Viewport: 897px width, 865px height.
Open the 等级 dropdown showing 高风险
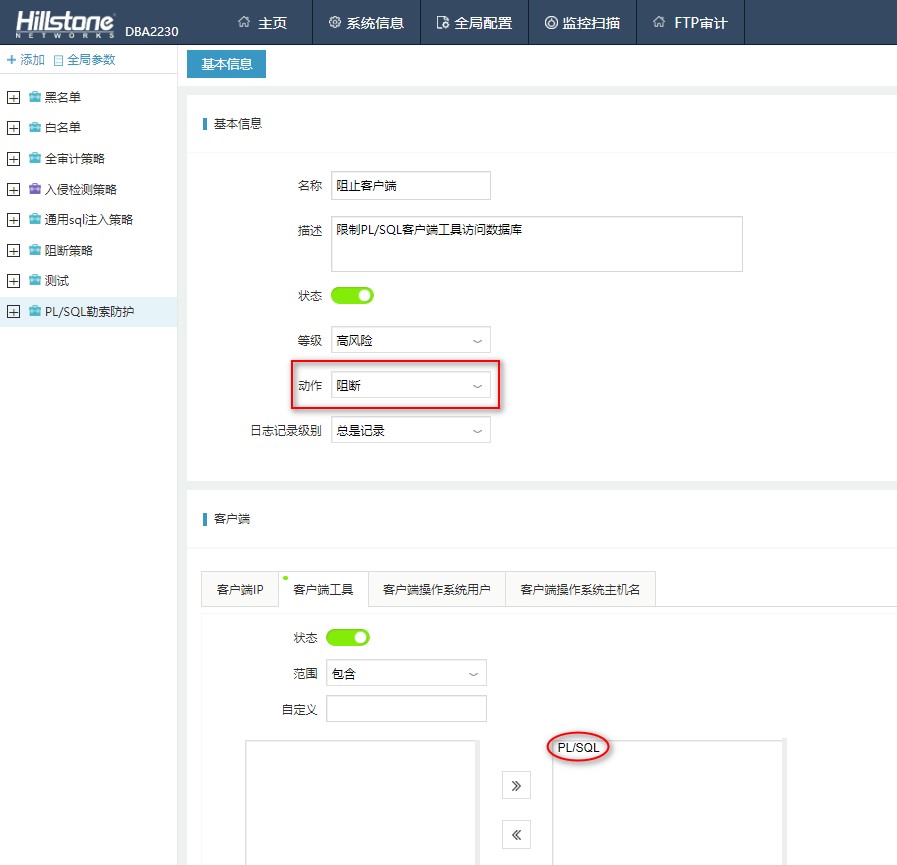[411, 340]
